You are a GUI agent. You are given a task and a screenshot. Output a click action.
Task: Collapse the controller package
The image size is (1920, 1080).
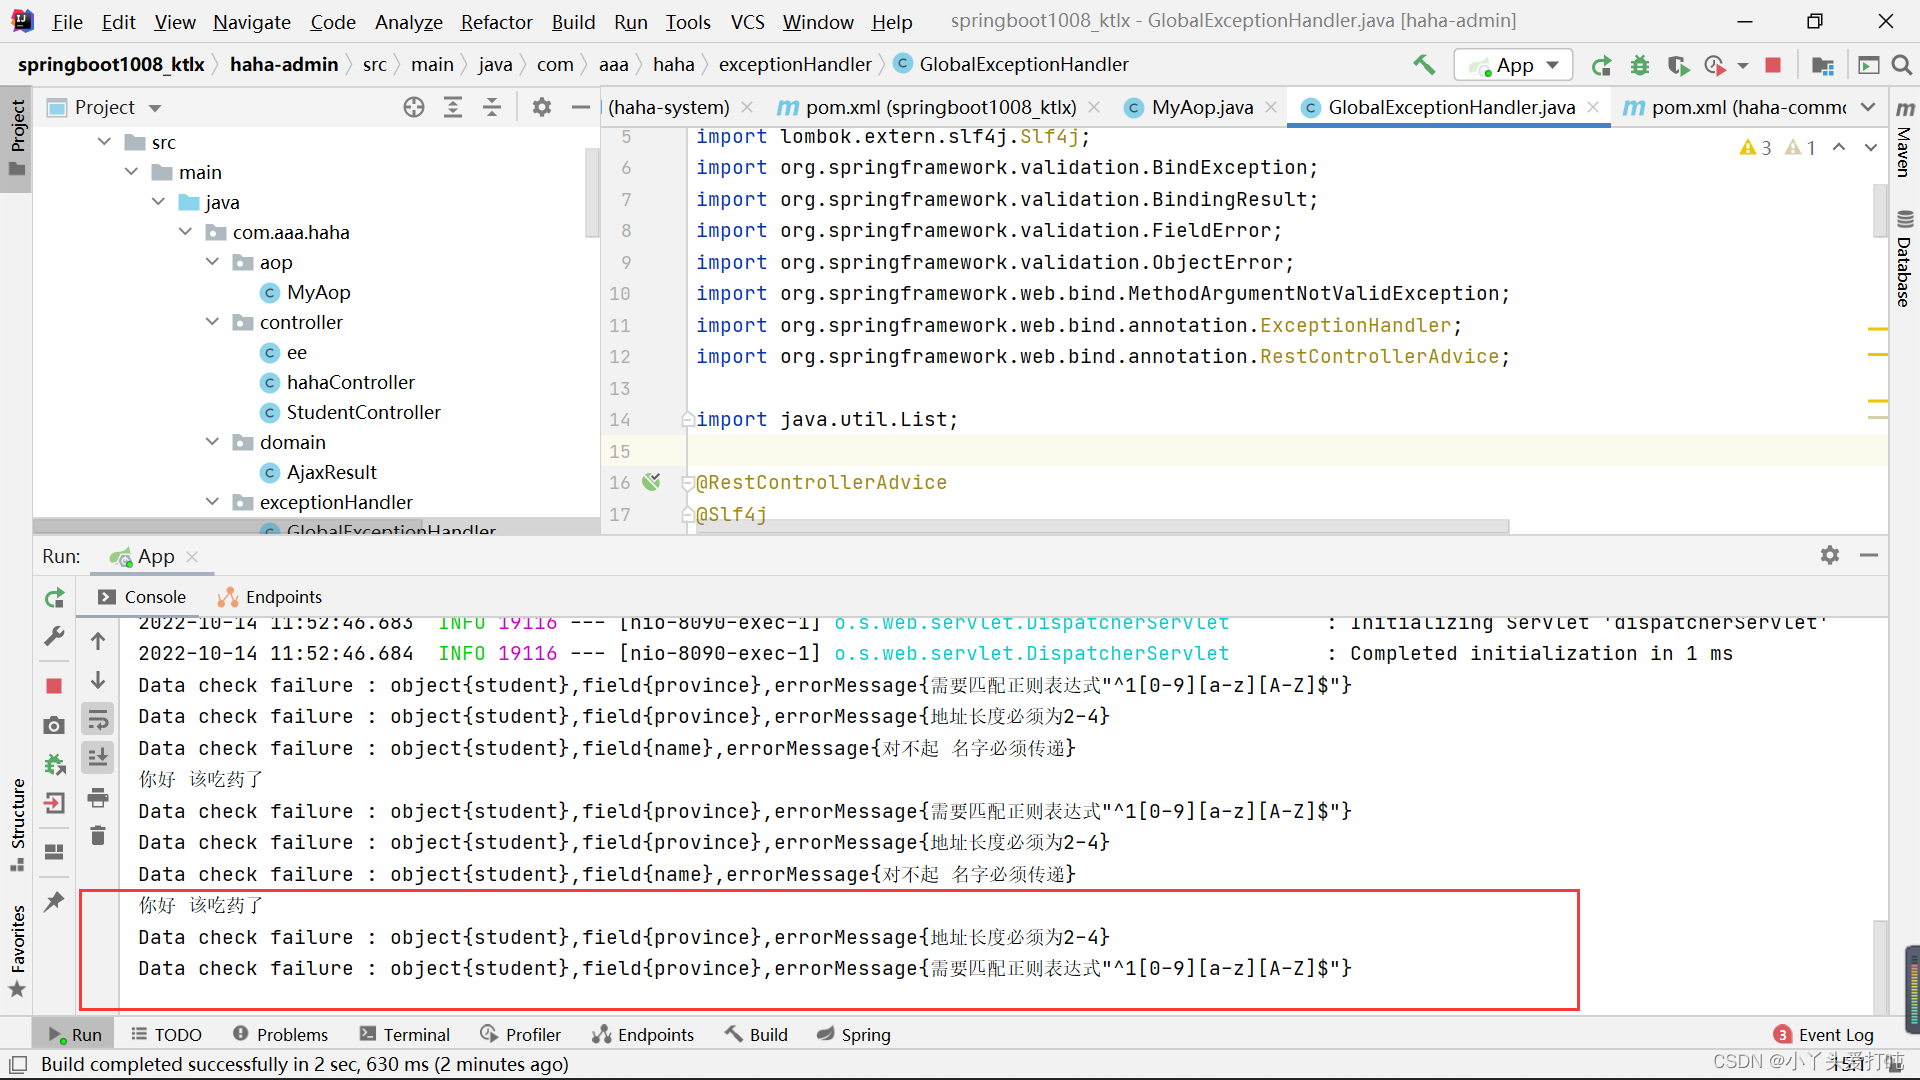(x=212, y=322)
